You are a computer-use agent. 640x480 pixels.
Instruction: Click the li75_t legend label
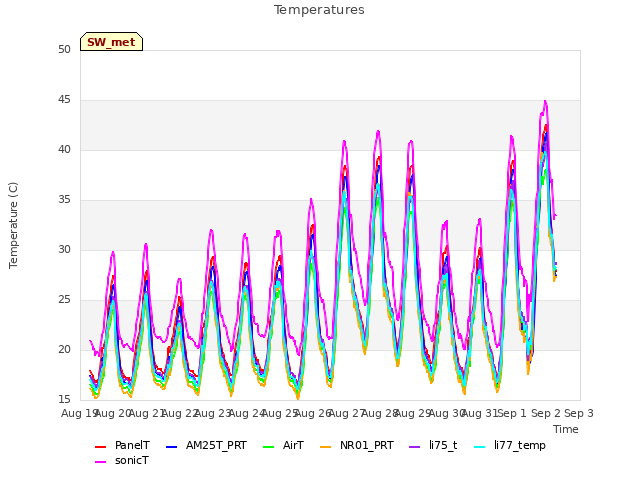tap(443, 445)
